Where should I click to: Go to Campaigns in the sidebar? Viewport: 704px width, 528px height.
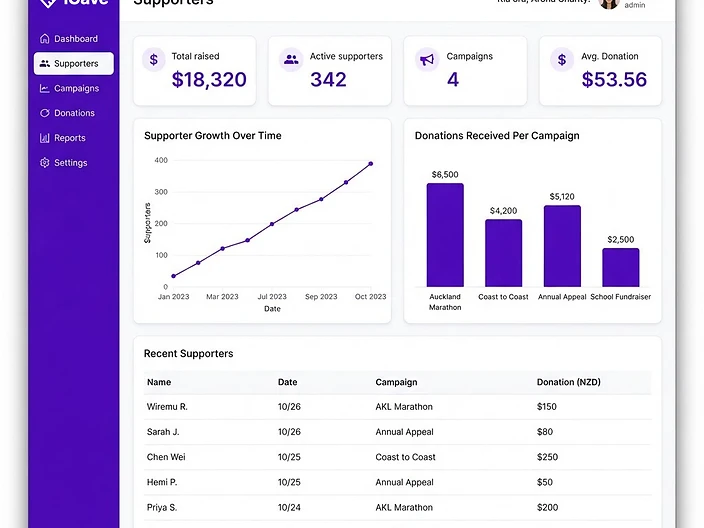point(74,88)
